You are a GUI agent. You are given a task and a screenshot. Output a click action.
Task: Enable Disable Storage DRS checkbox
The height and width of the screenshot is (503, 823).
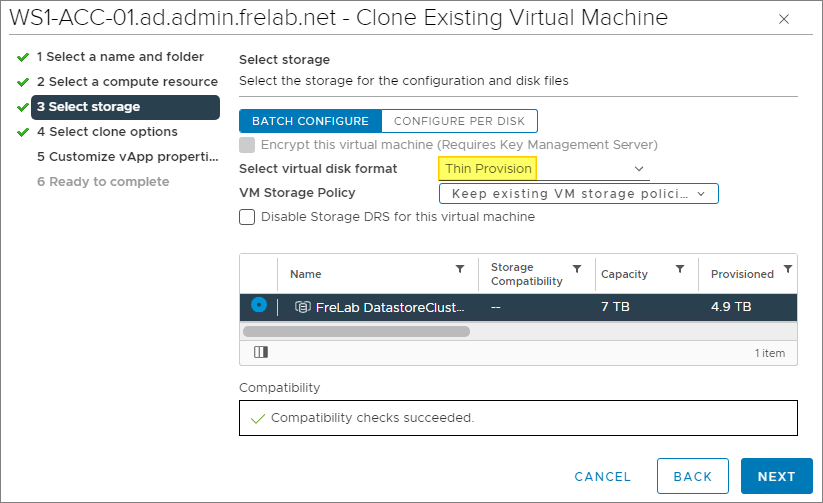point(247,217)
